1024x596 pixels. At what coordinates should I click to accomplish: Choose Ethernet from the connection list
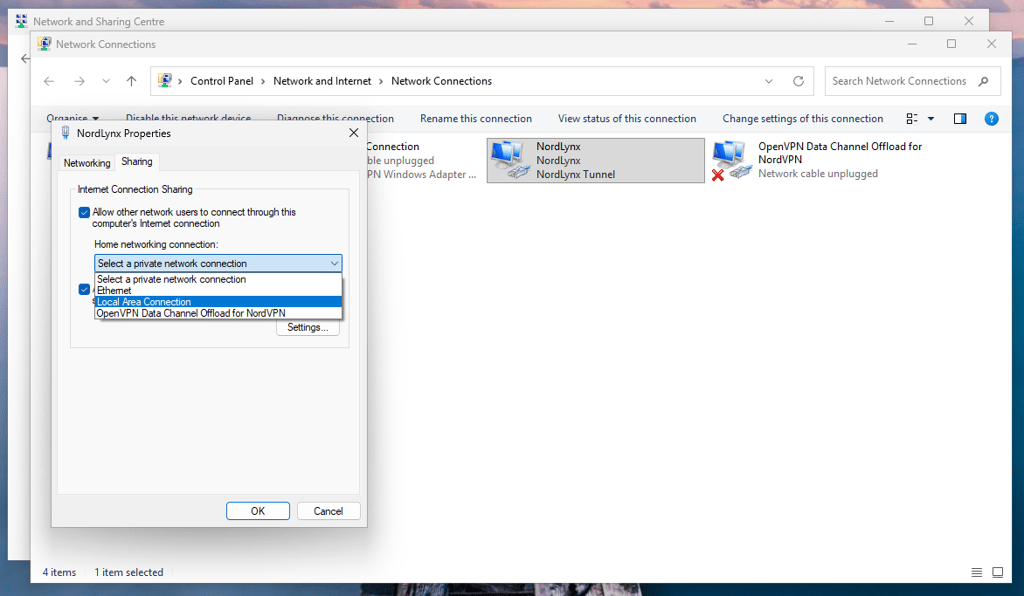point(218,290)
